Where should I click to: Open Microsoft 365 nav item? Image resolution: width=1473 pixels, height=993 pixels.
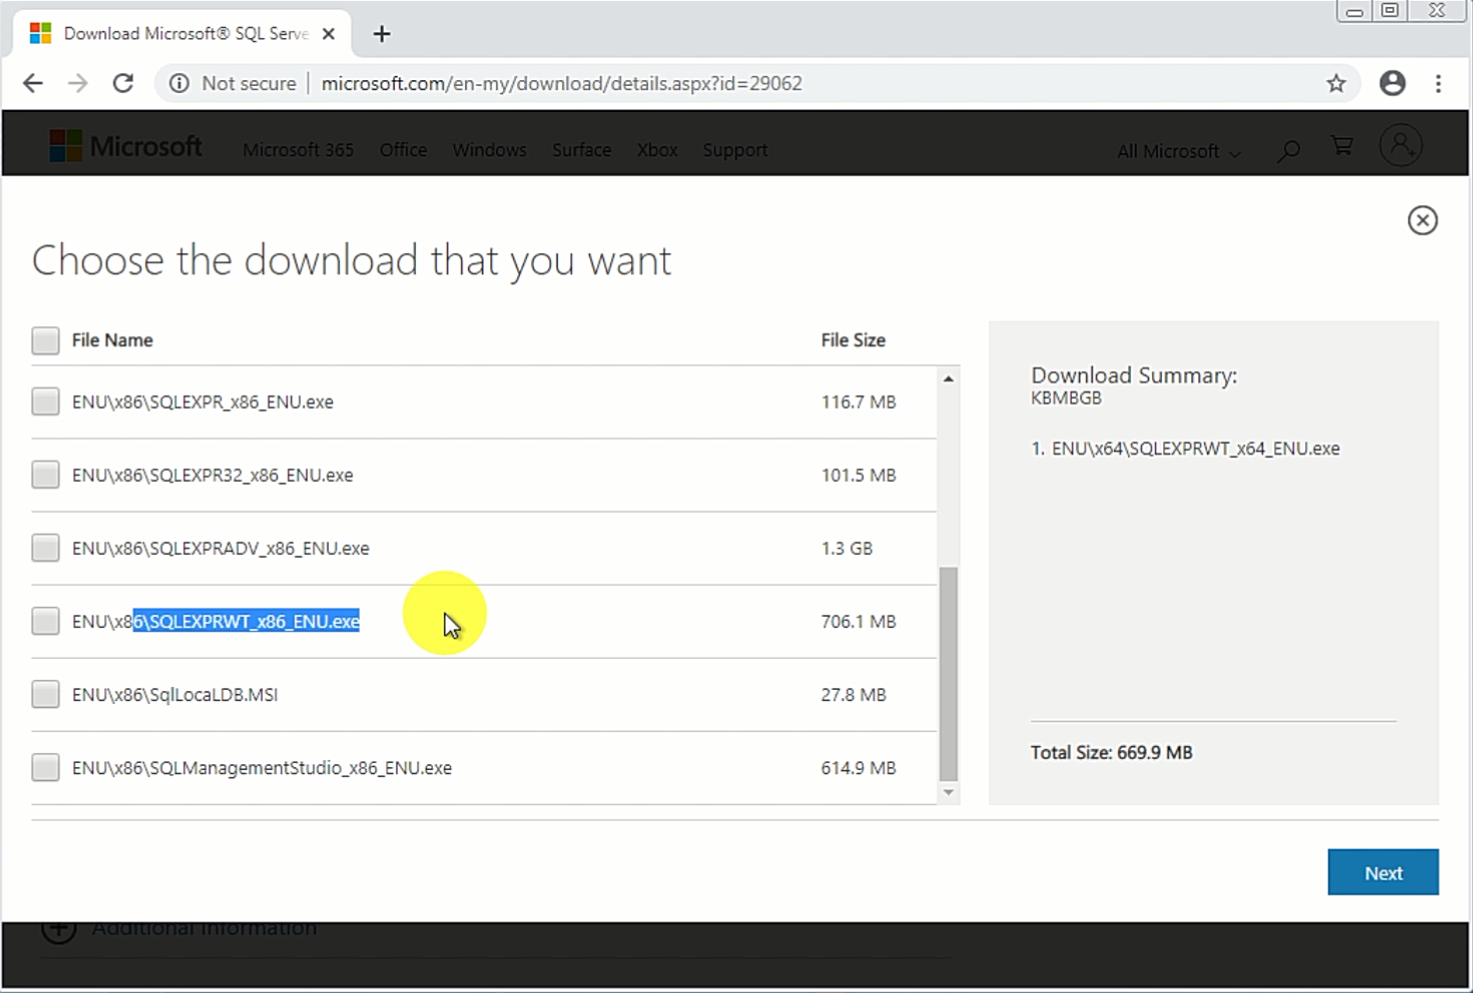pyautogui.click(x=298, y=150)
